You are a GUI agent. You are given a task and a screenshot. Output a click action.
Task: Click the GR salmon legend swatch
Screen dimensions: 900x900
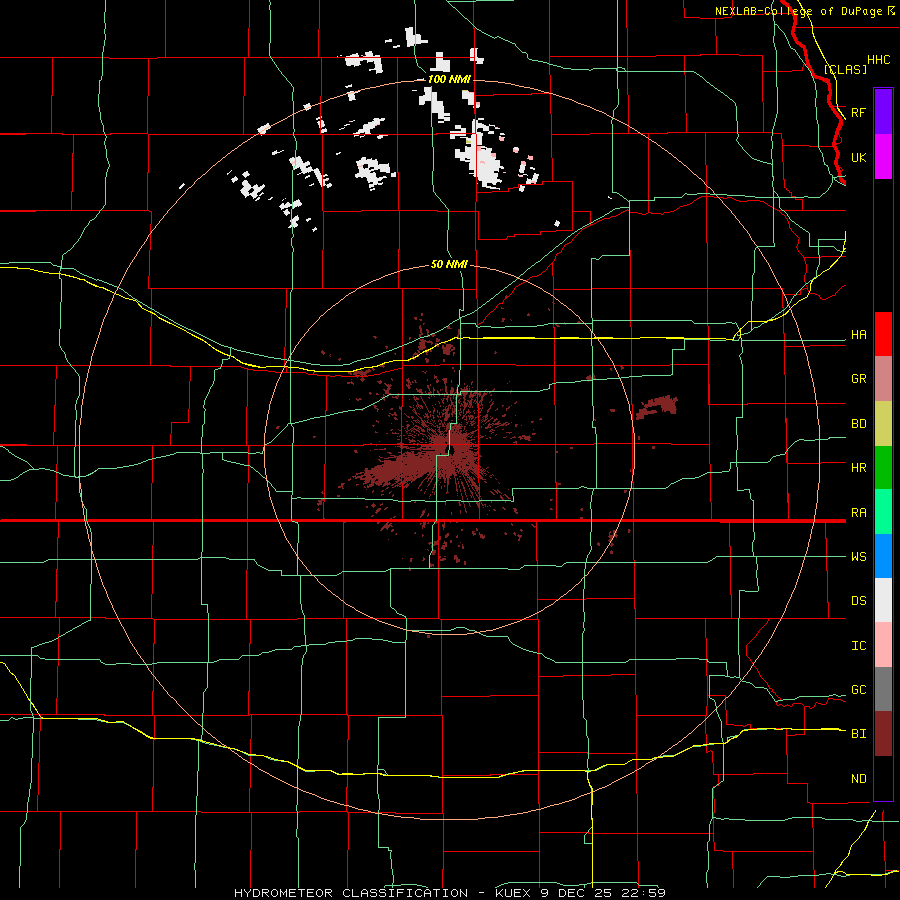883,378
